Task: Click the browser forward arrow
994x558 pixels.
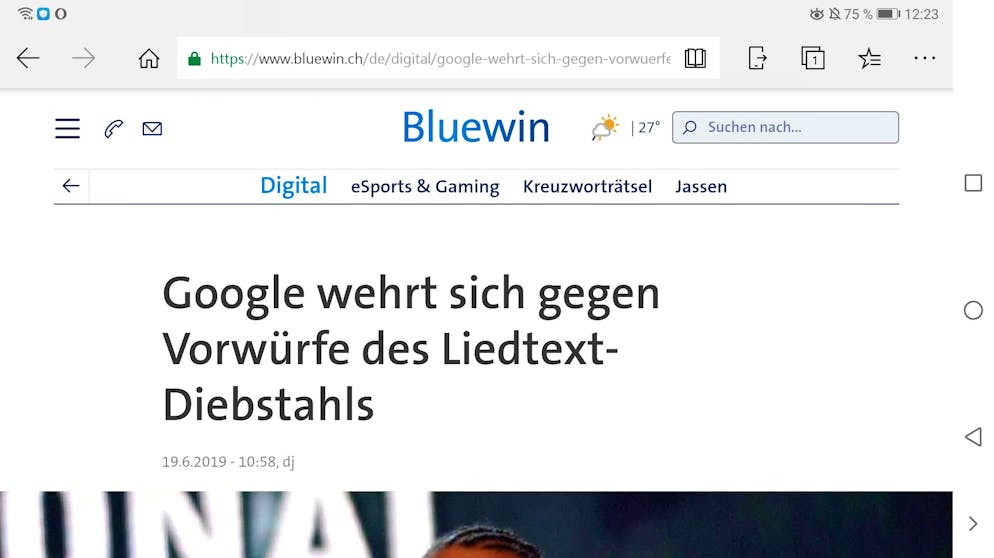Action: pos(83,58)
